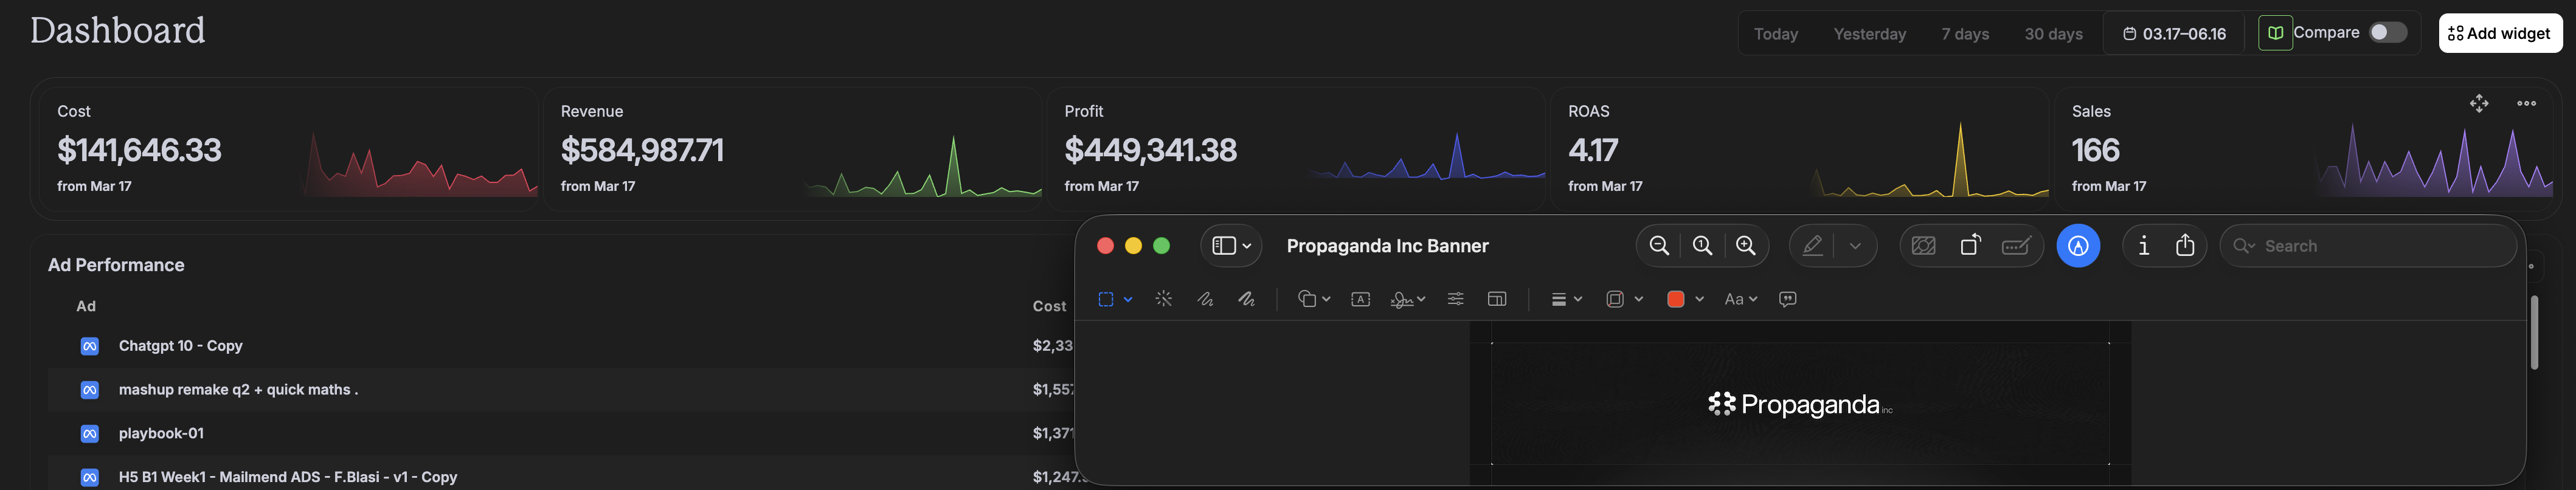Click the Share icon in Preview

pos(2185,246)
